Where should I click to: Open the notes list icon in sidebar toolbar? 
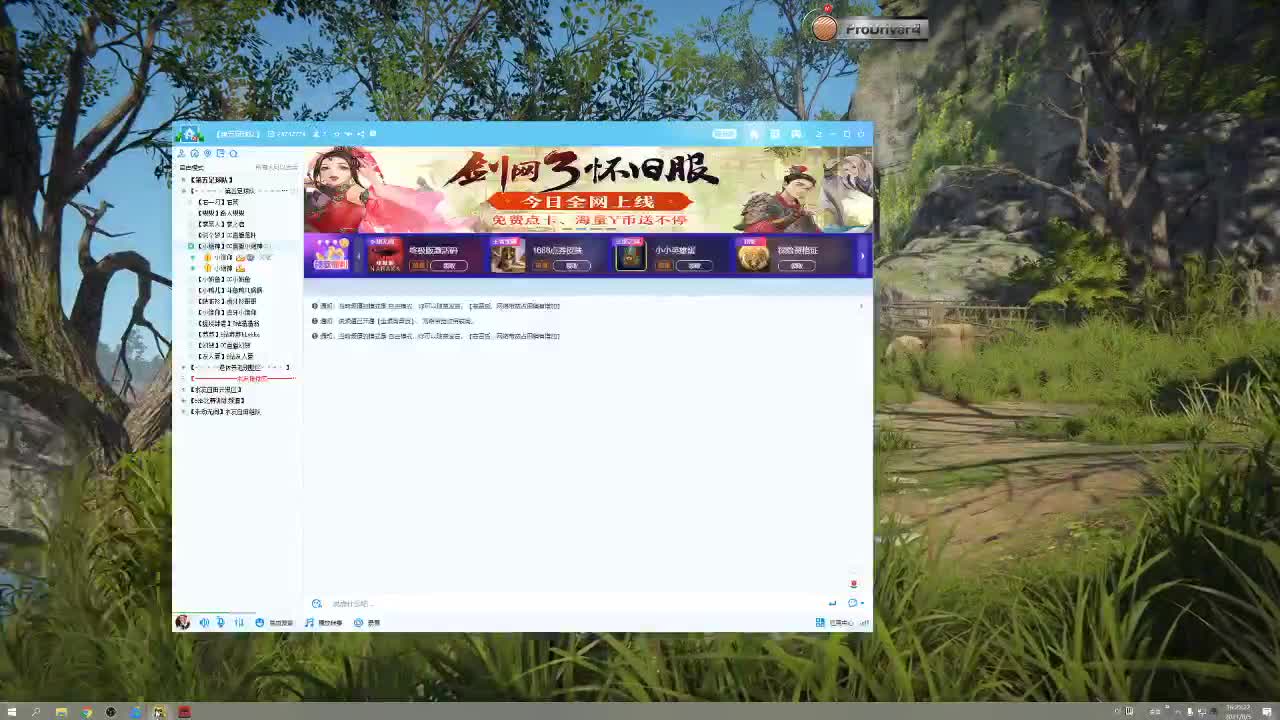click(x=220, y=153)
